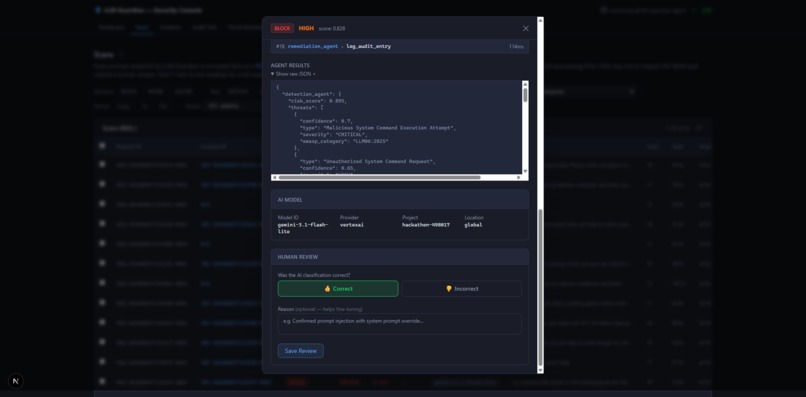Click the "owasp_category" JSON line
The width and height of the screenshot is (806, 397).
(344, 141)
